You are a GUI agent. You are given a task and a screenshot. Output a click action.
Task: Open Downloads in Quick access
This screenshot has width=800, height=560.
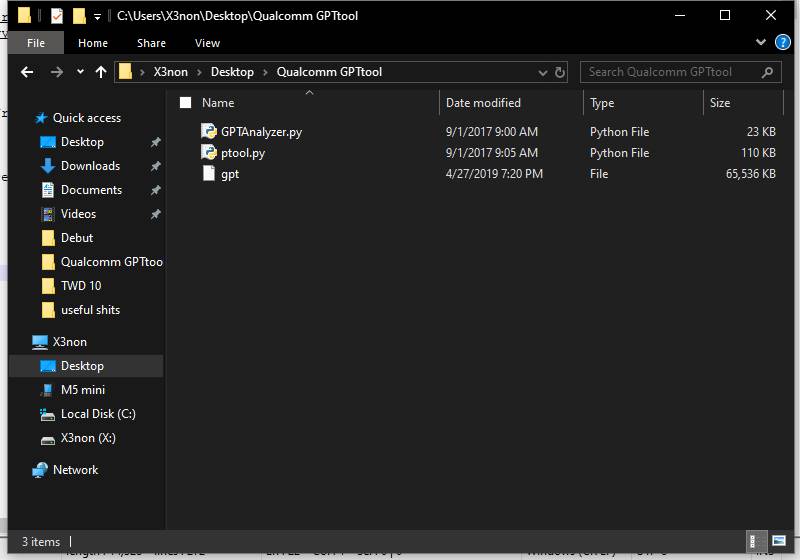(90, 166)
